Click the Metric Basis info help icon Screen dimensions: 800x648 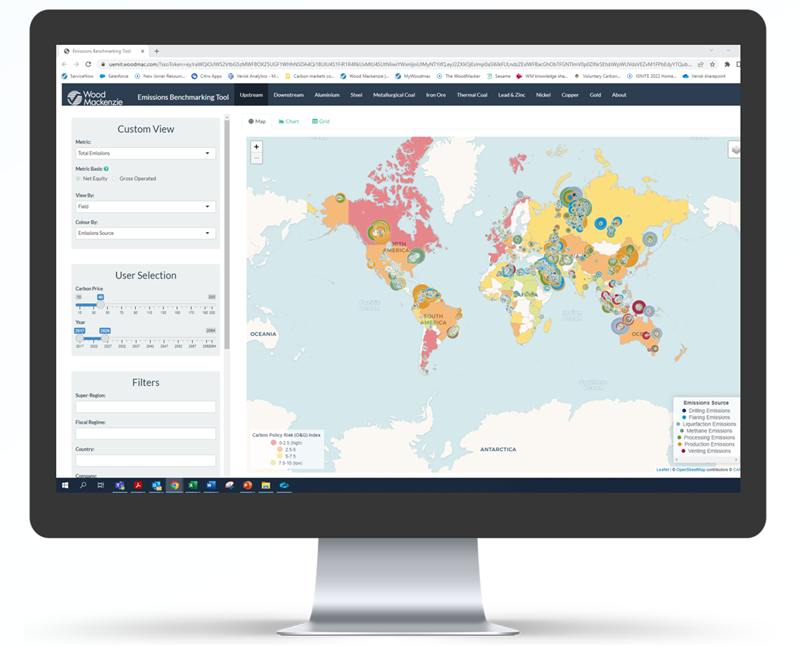(x=106, y=169)
